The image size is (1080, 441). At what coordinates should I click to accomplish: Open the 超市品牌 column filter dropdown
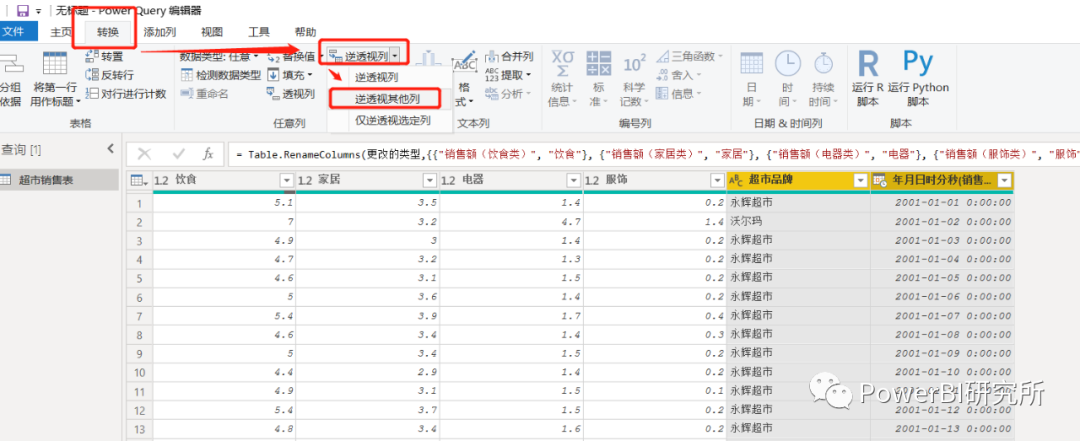pos(860,181)
